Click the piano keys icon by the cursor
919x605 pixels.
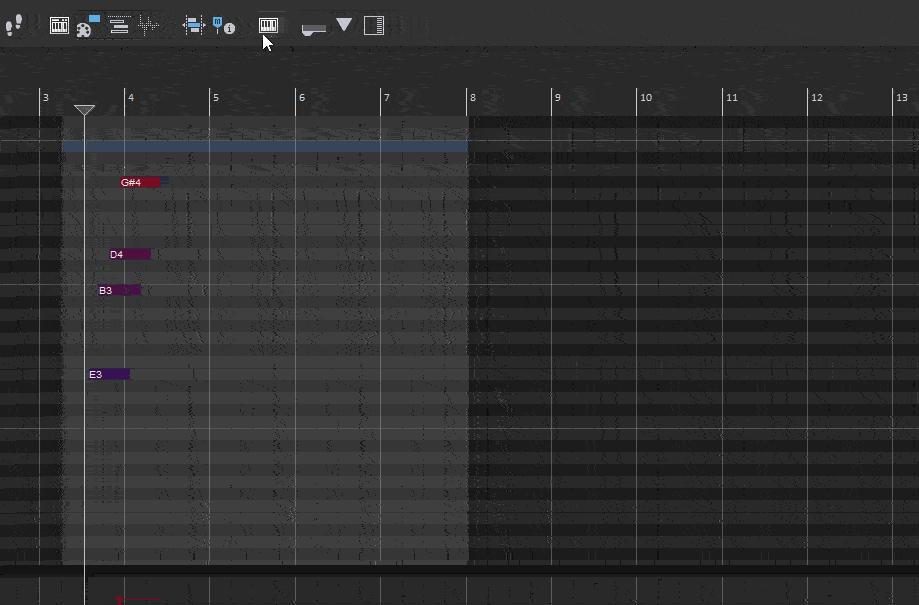(268, 25)
